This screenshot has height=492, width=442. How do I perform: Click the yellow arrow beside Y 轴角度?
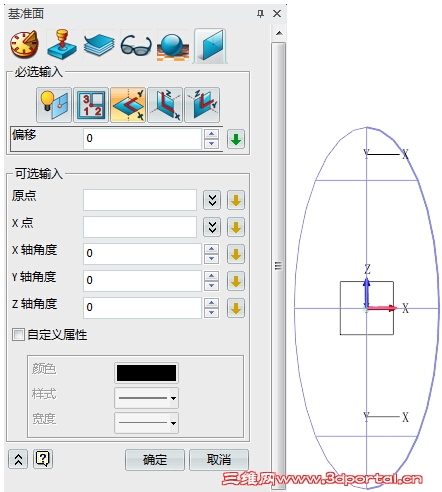click(x=236, y=281)
